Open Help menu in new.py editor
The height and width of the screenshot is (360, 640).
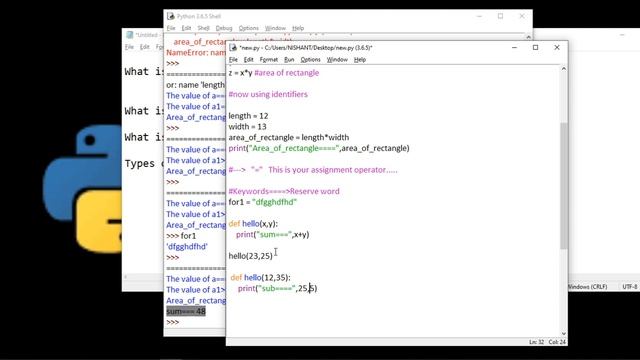(x=360, y=60)
